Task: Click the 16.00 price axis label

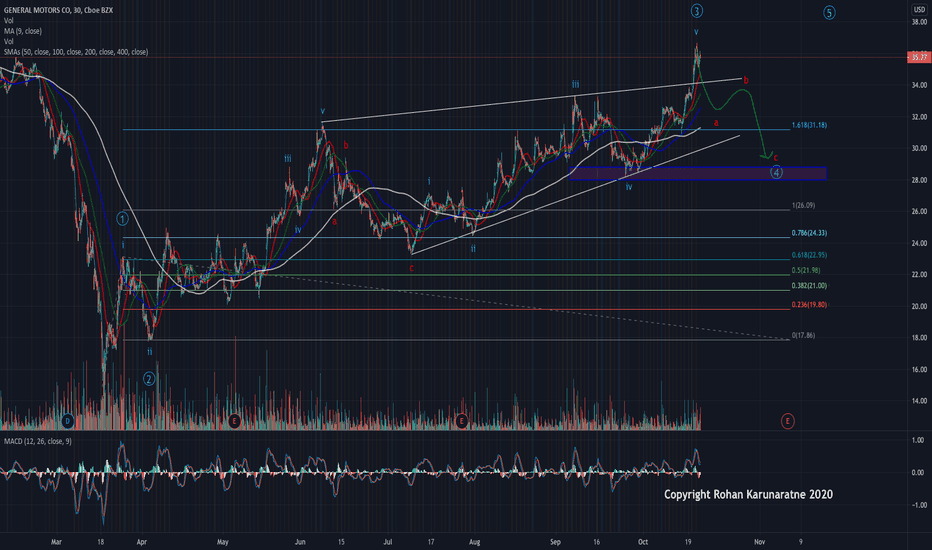Action: 919,369
